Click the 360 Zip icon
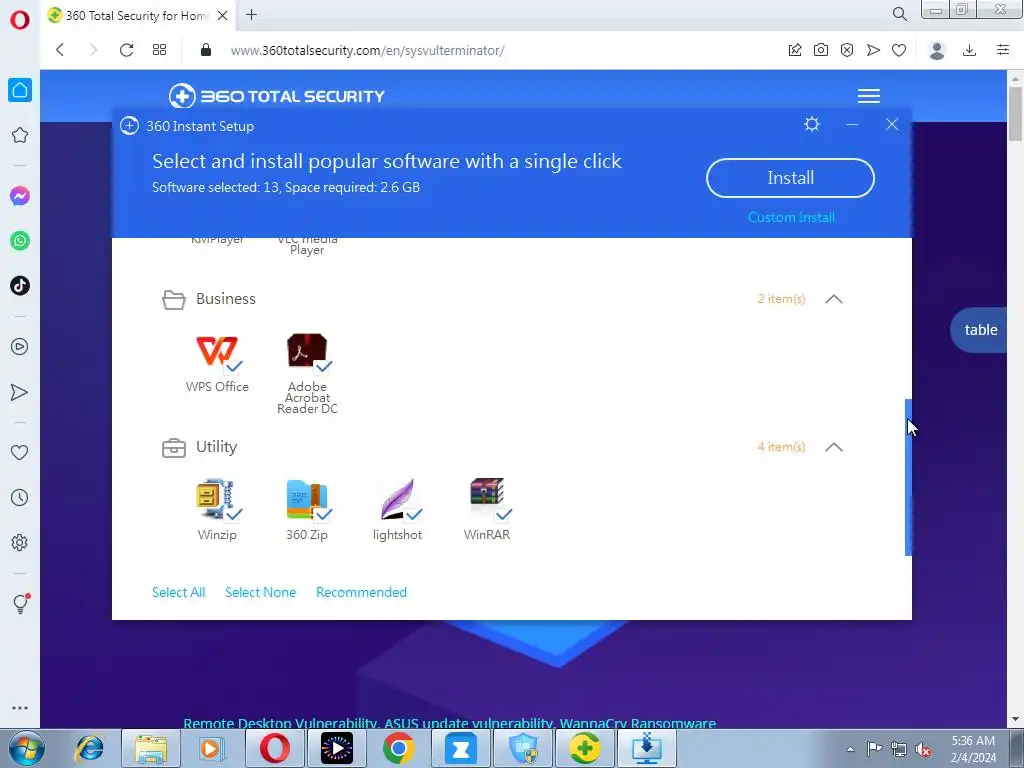The width and height of the screenshot is (1024, 768). coord(307,500)
